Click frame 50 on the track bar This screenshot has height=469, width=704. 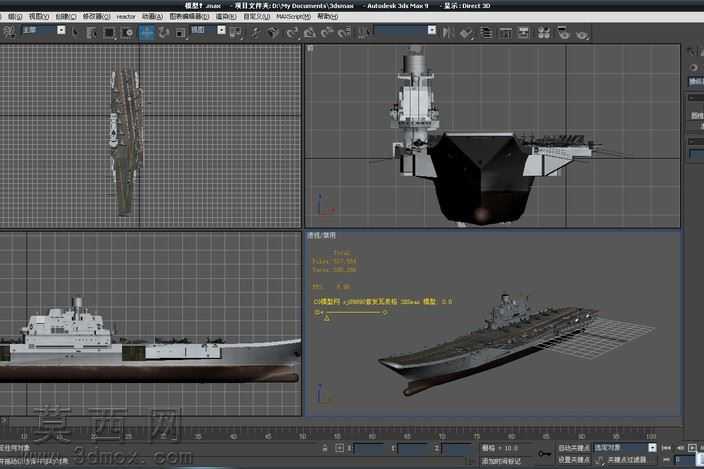point(302,436)
